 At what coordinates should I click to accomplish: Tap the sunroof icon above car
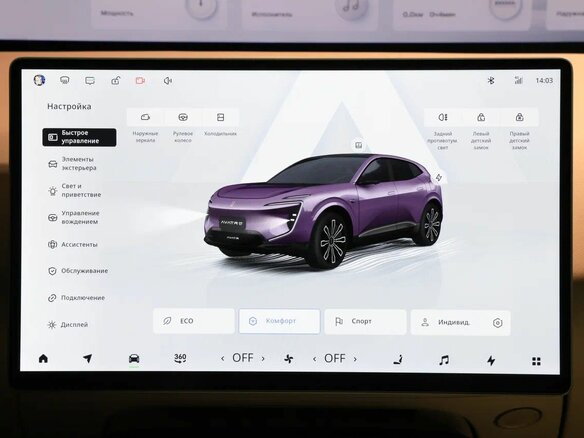[359, 145]
